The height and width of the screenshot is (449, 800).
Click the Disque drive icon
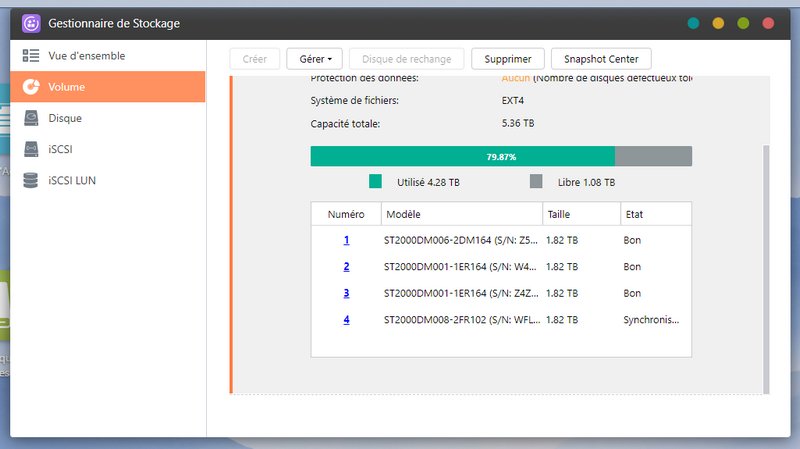tap(31, 118)
